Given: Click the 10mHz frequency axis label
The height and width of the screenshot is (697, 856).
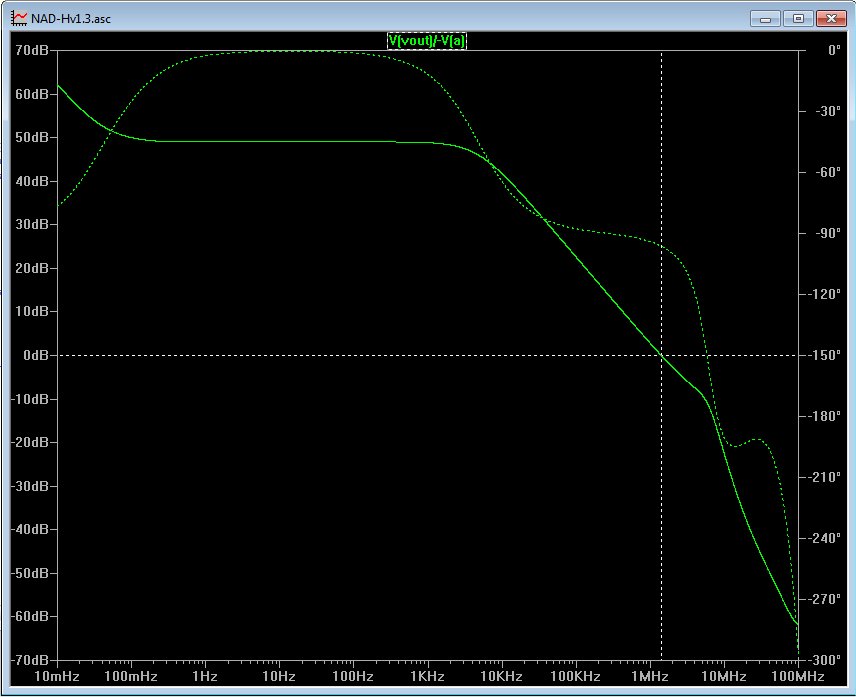Looking at the screenshot, I should 57,677.
